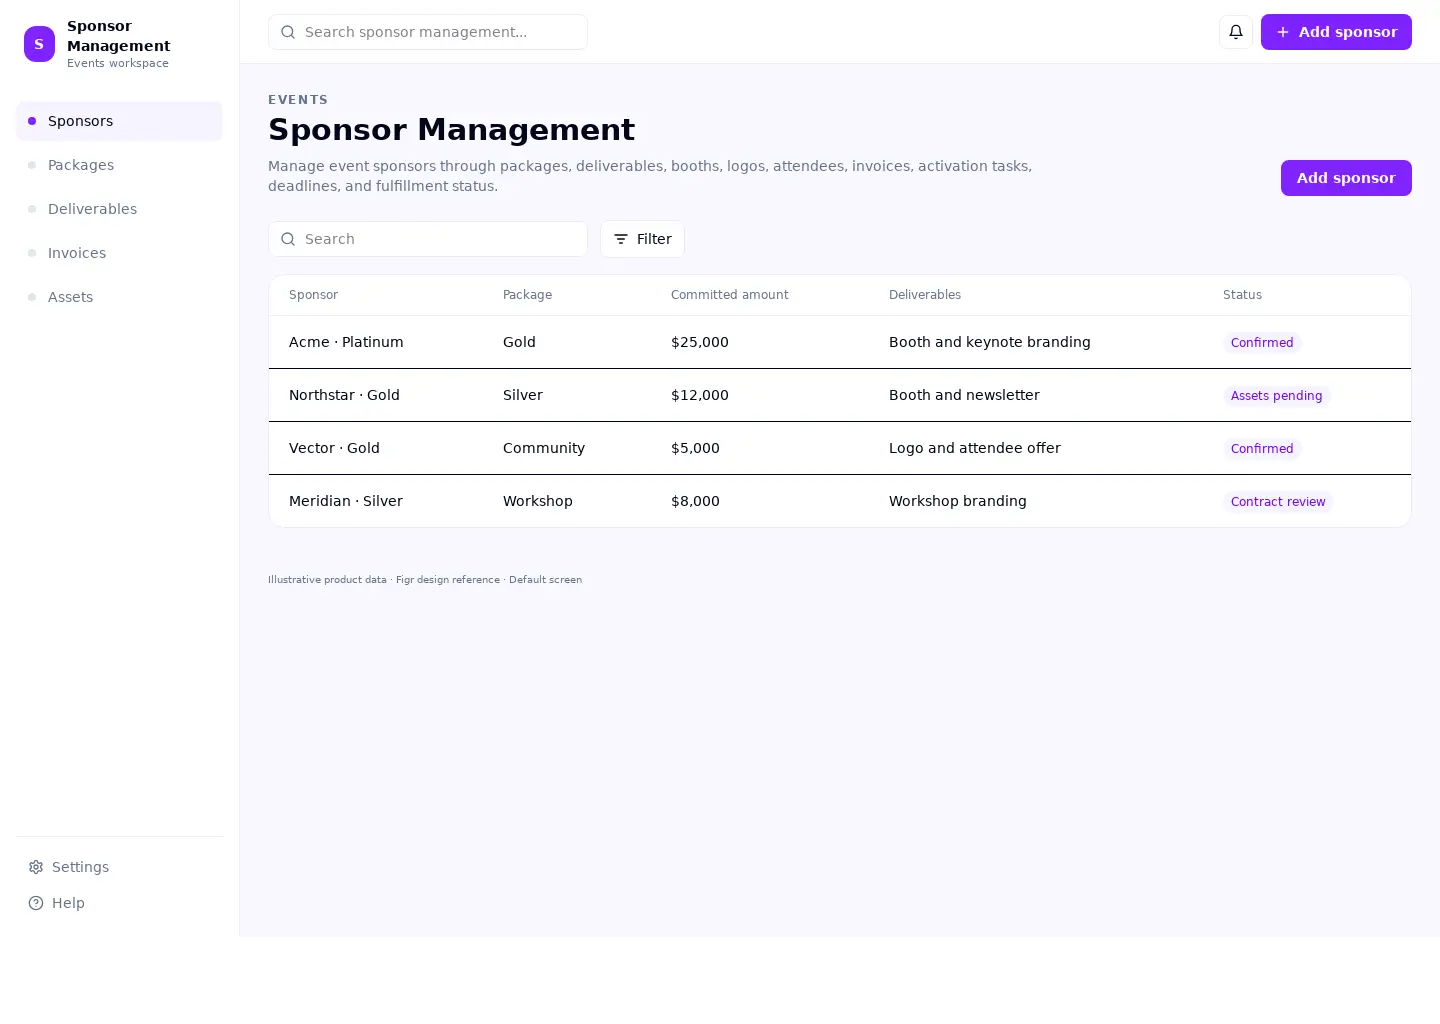
Task: Navigate to Deliverables
Action: (119, 209)
